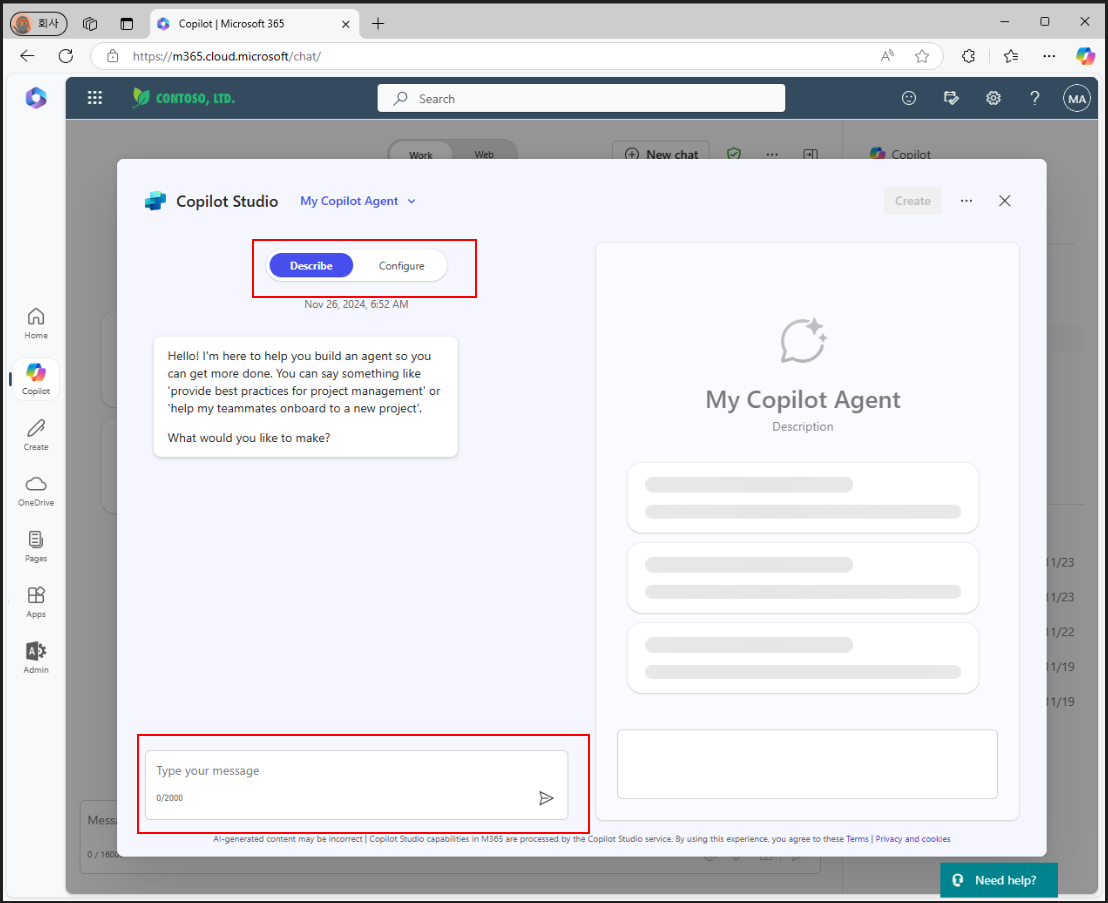Click the Search box in the header

click(x=581, y=98)
